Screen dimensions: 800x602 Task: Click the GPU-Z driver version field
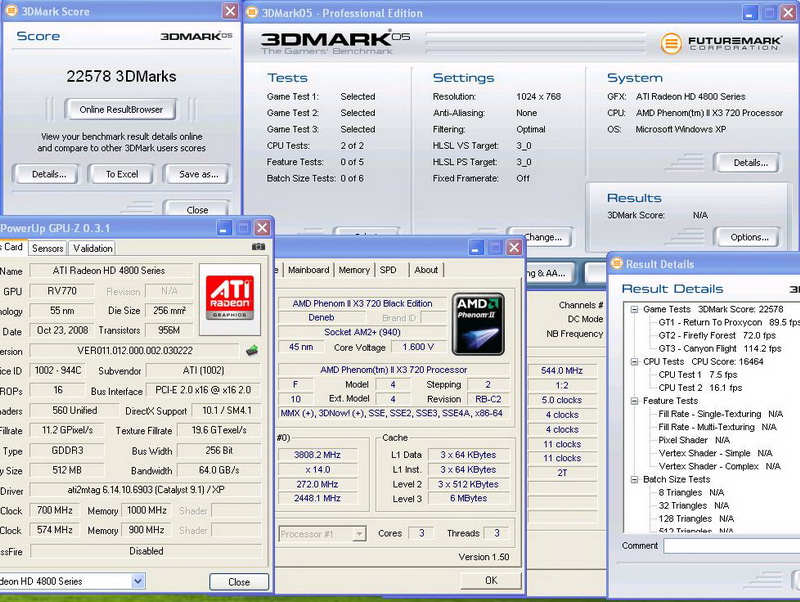tap(145, 490)
